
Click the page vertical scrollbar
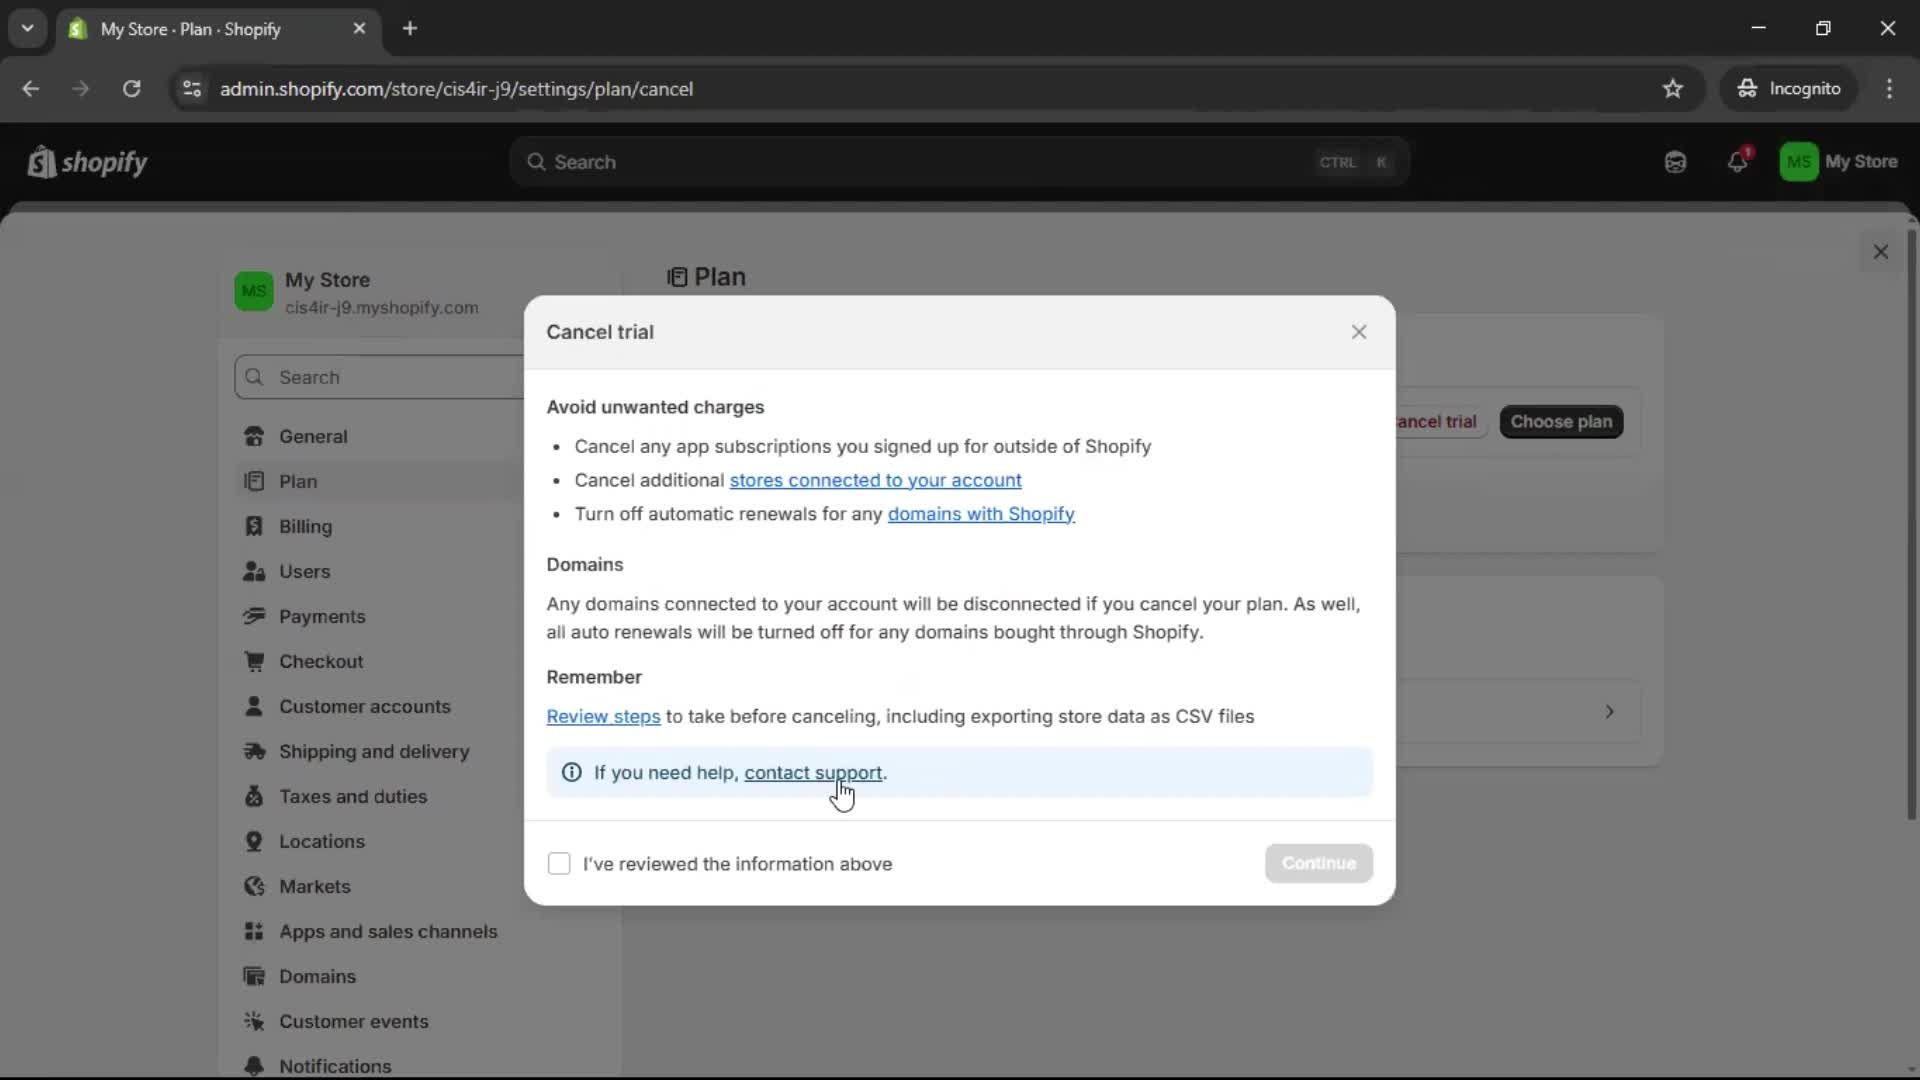pos(1911,525)
